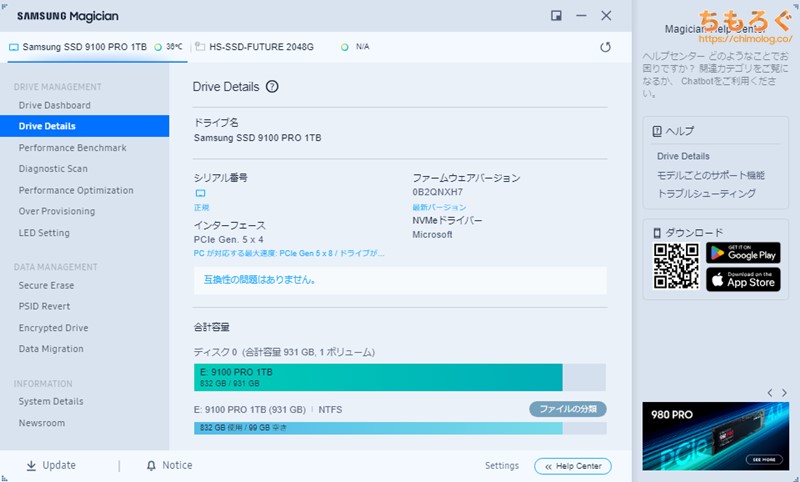800x482 pixels.
Task: Toggle the compact window mode icon
Action: click(556, 15)
